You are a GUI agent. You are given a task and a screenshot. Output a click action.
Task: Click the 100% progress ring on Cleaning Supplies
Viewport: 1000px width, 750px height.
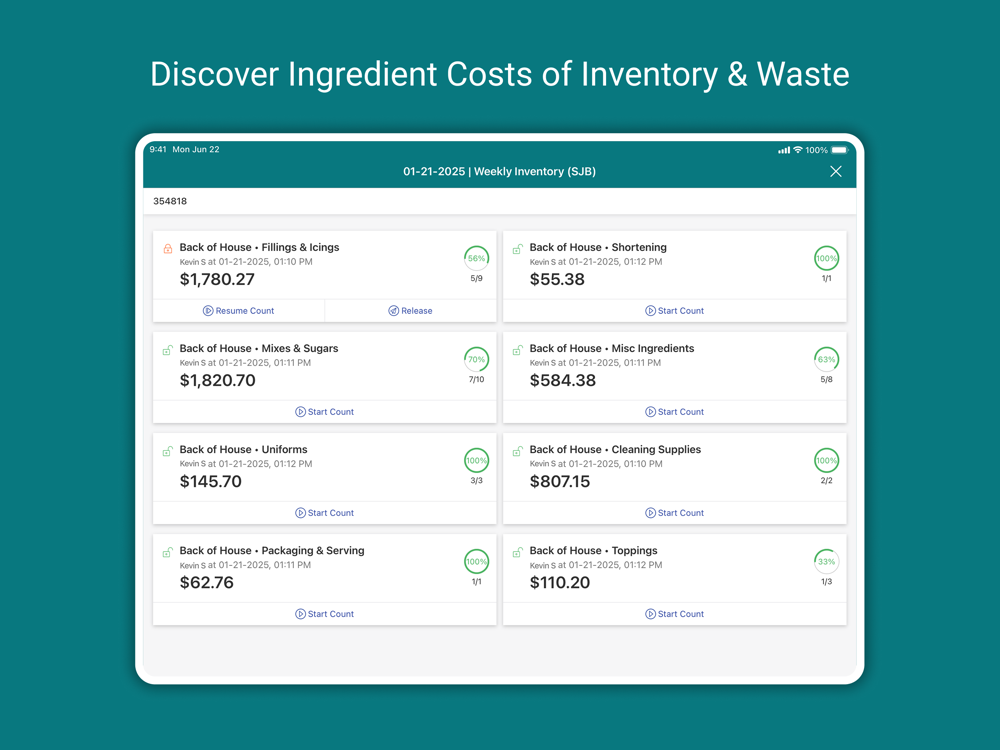(x=827, y=460)
